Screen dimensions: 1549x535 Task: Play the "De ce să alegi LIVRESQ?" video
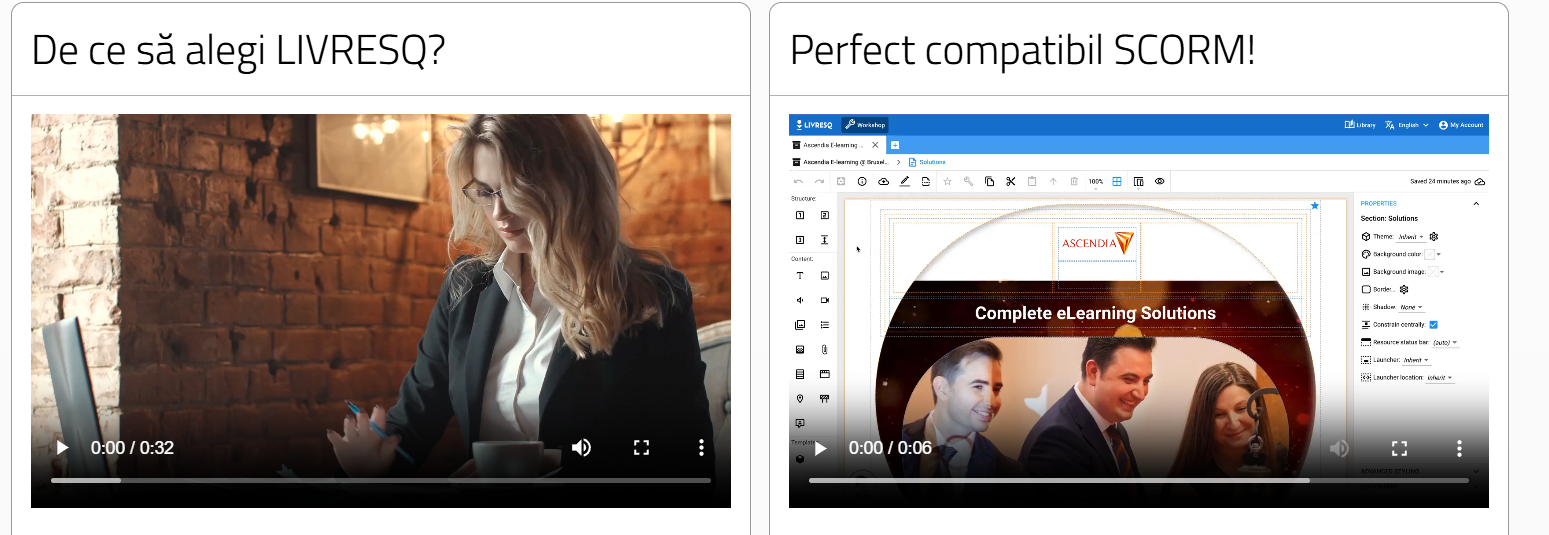pyautogui.click(x=62, y=448)
